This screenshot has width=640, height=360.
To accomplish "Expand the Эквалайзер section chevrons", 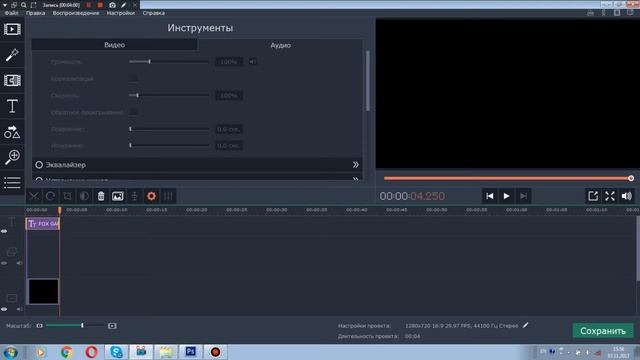I will tap(356, 165).
